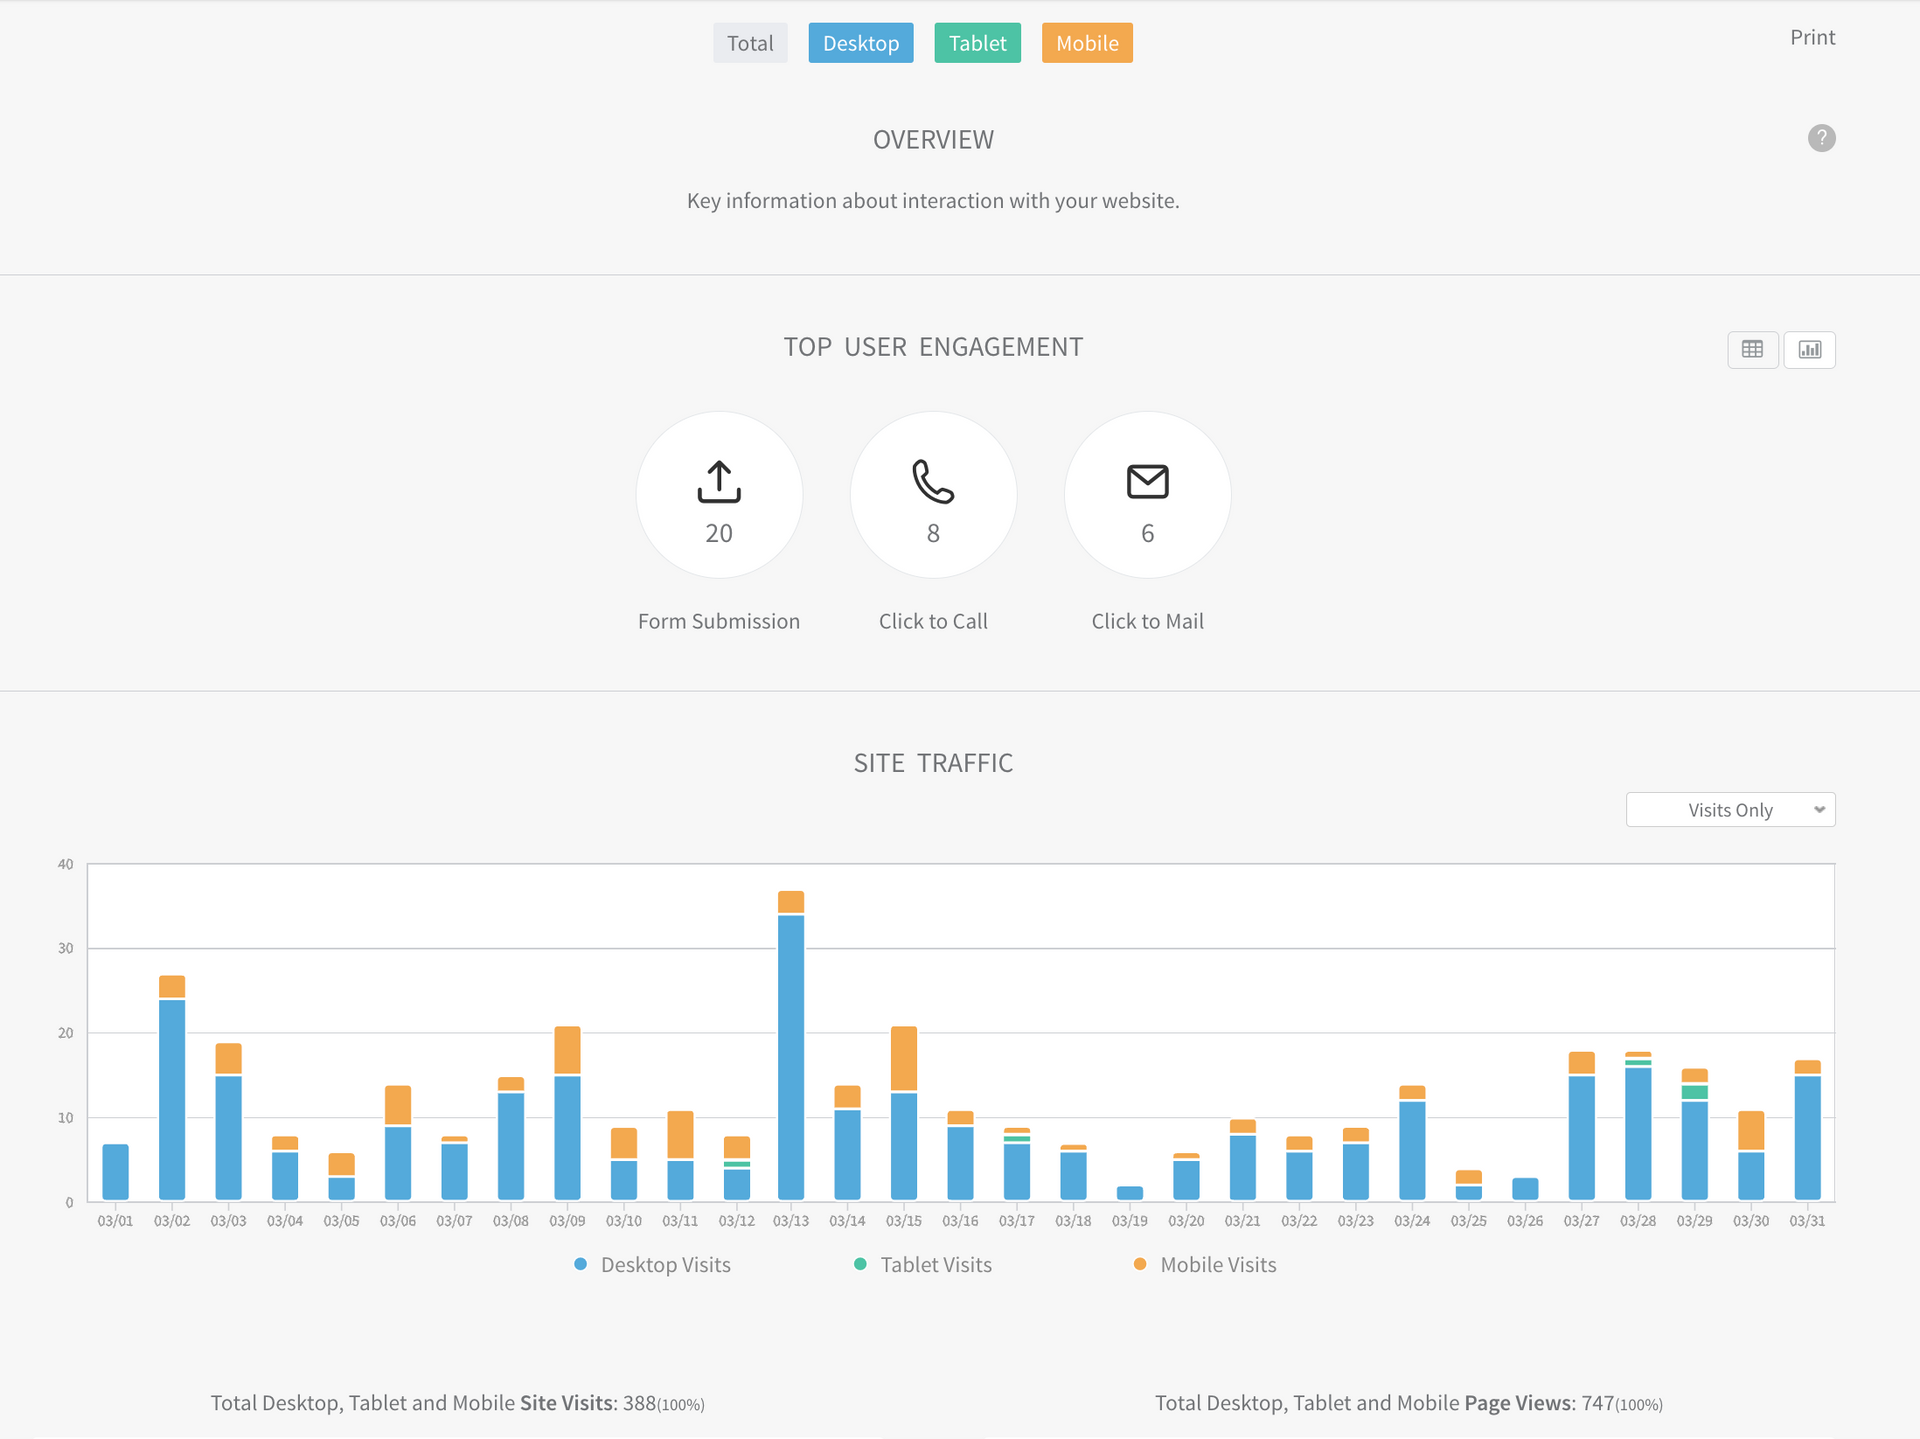Select the Desktop filter tab

(860, 43)
